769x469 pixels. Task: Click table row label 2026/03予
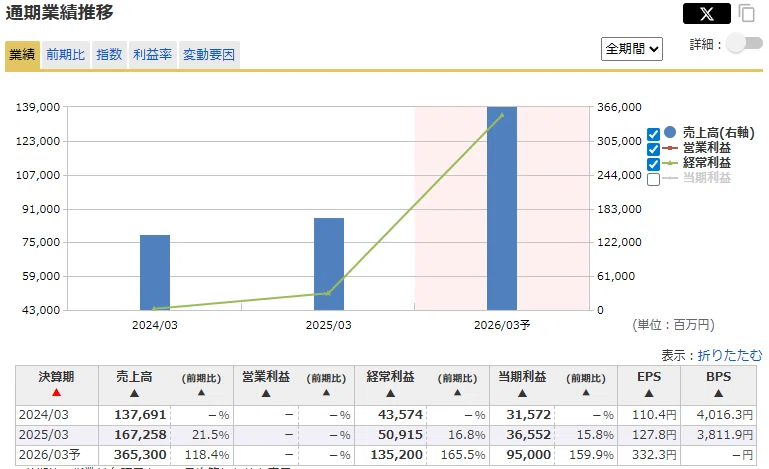coord(50,455)
